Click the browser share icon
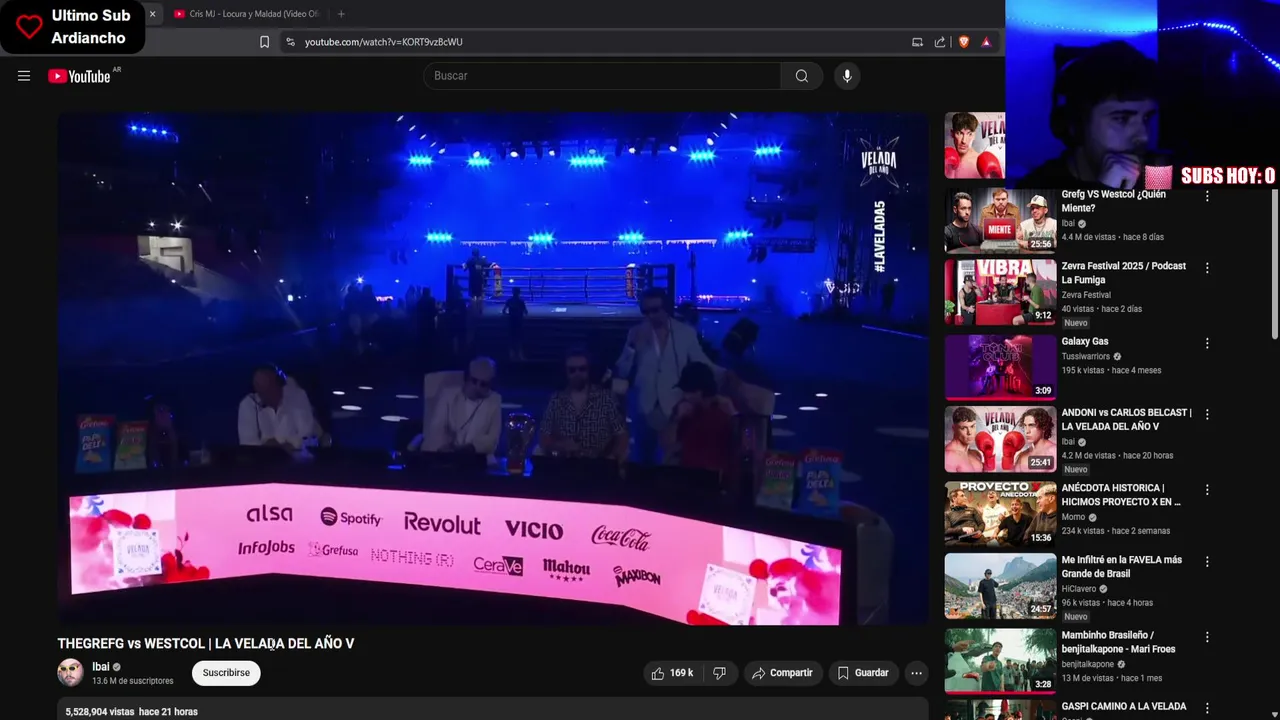The height and width of the screenshot is (720, 1280). (x=940, y=42)
